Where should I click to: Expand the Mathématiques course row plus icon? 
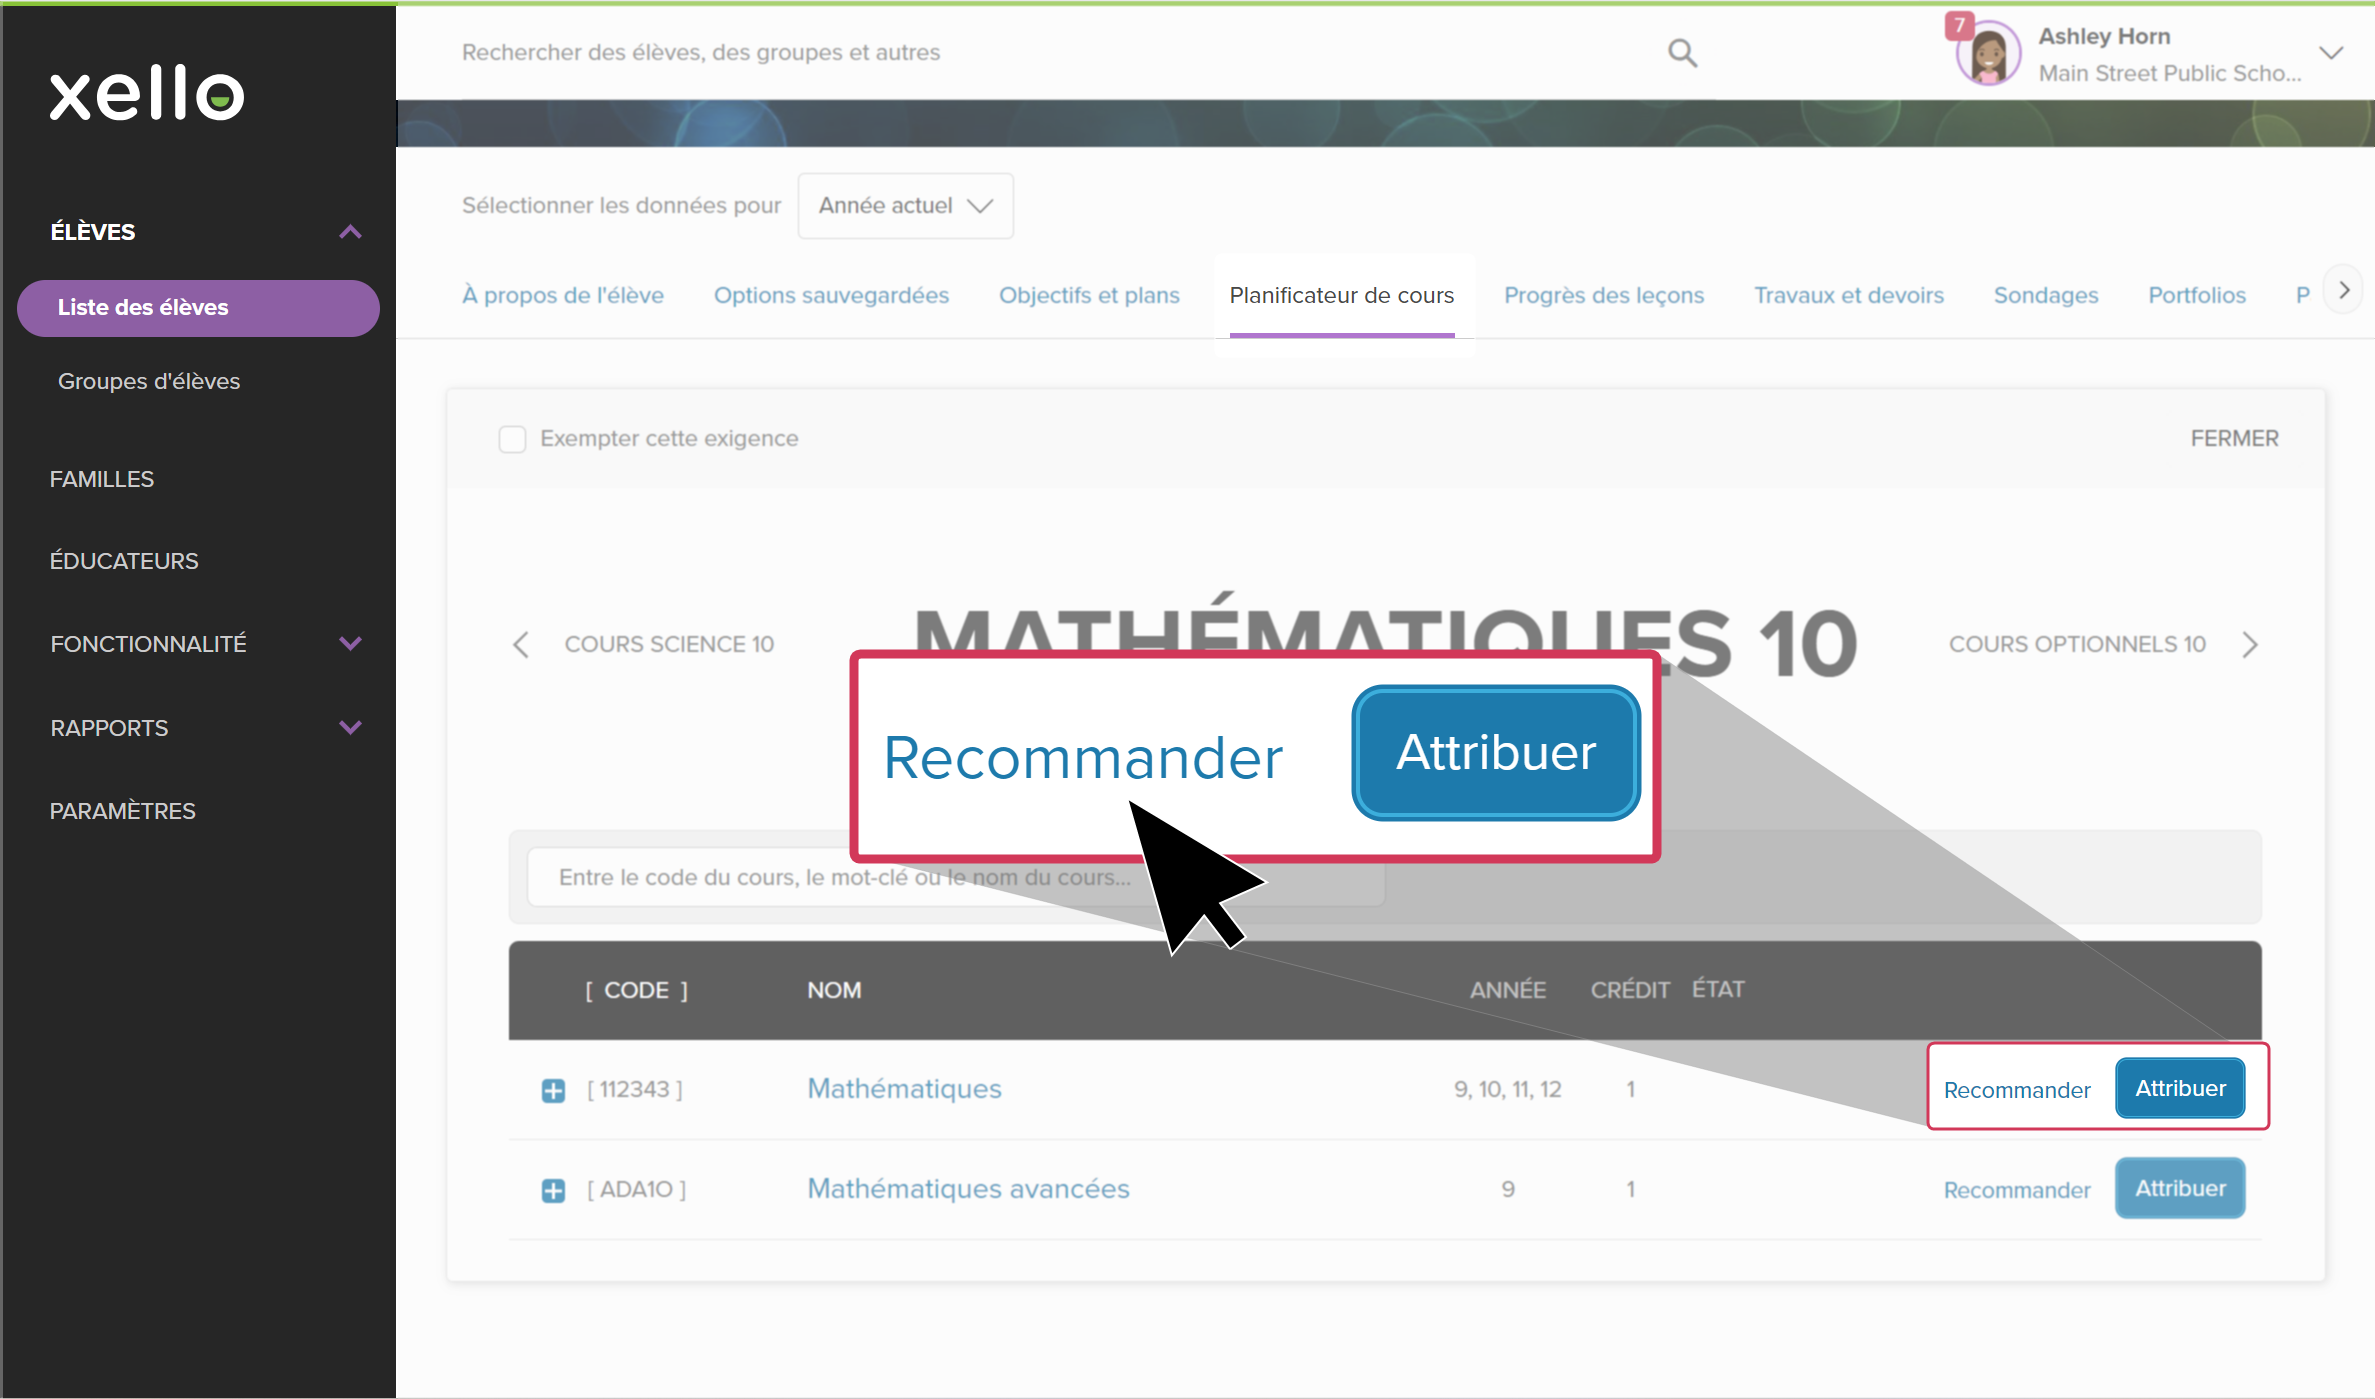click(x=553, y=1090)
